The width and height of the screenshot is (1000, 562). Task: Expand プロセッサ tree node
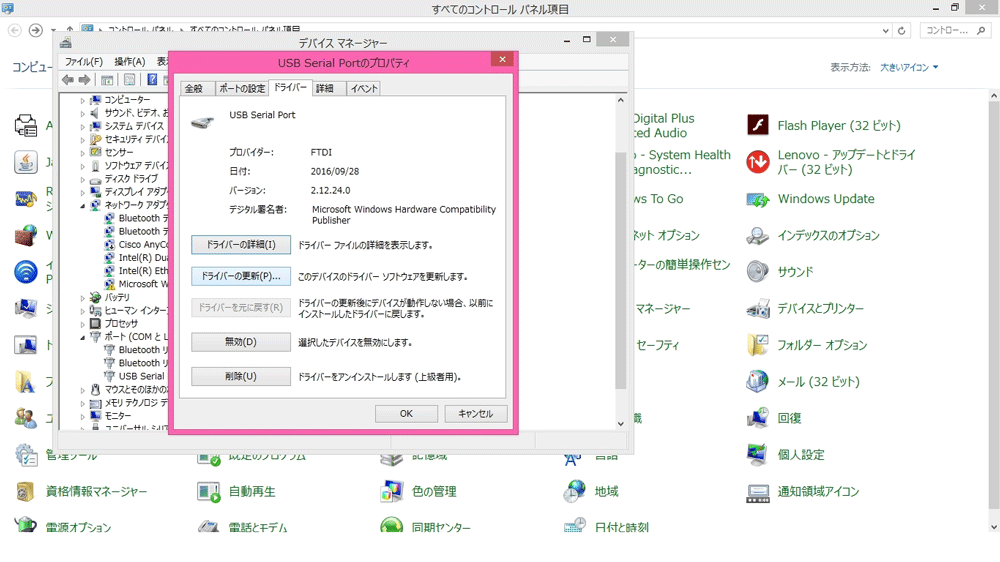82,324
